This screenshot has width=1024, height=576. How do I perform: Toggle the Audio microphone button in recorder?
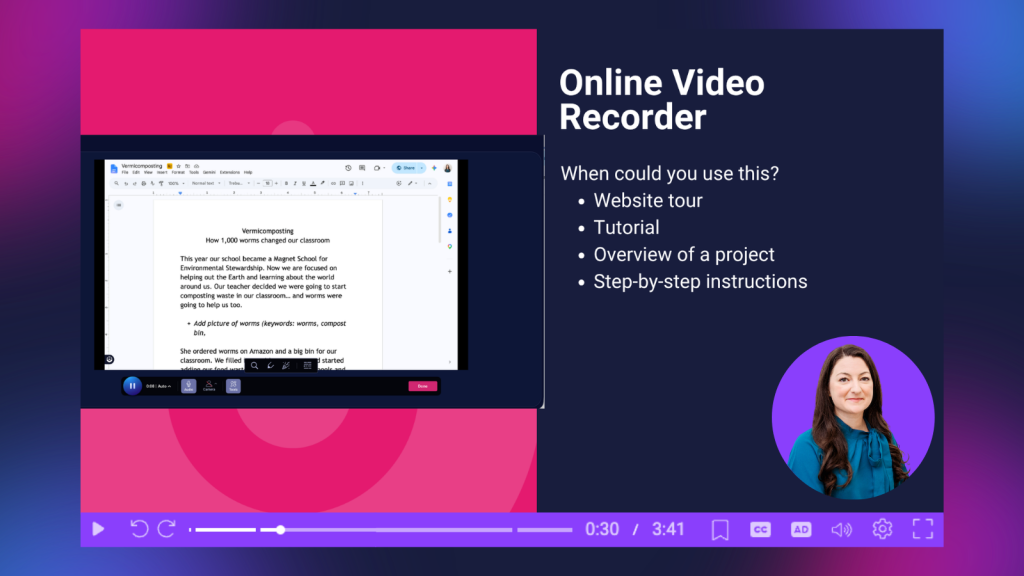click(x=188, y=386)
